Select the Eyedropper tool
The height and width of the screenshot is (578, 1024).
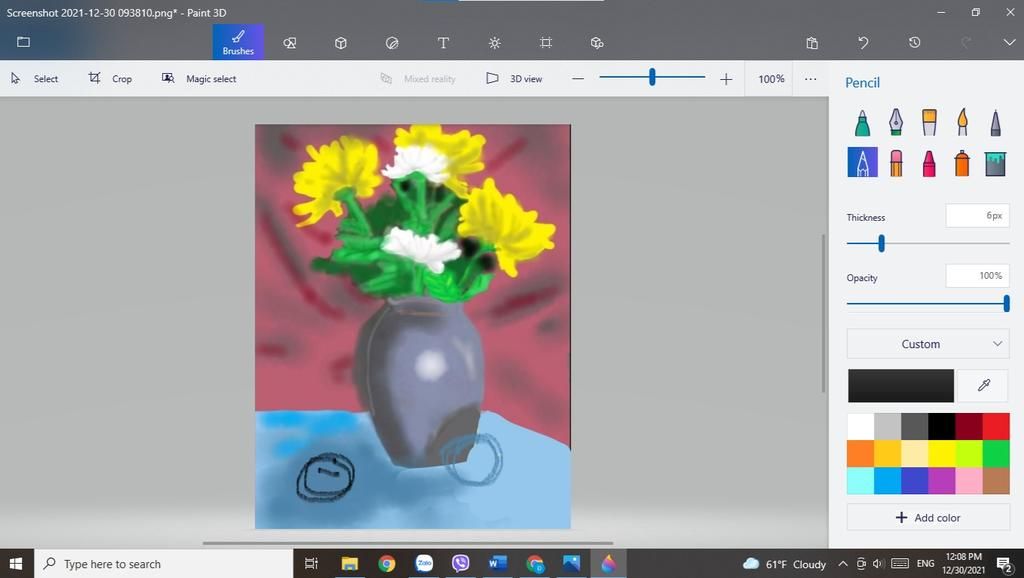coord(983,385)
